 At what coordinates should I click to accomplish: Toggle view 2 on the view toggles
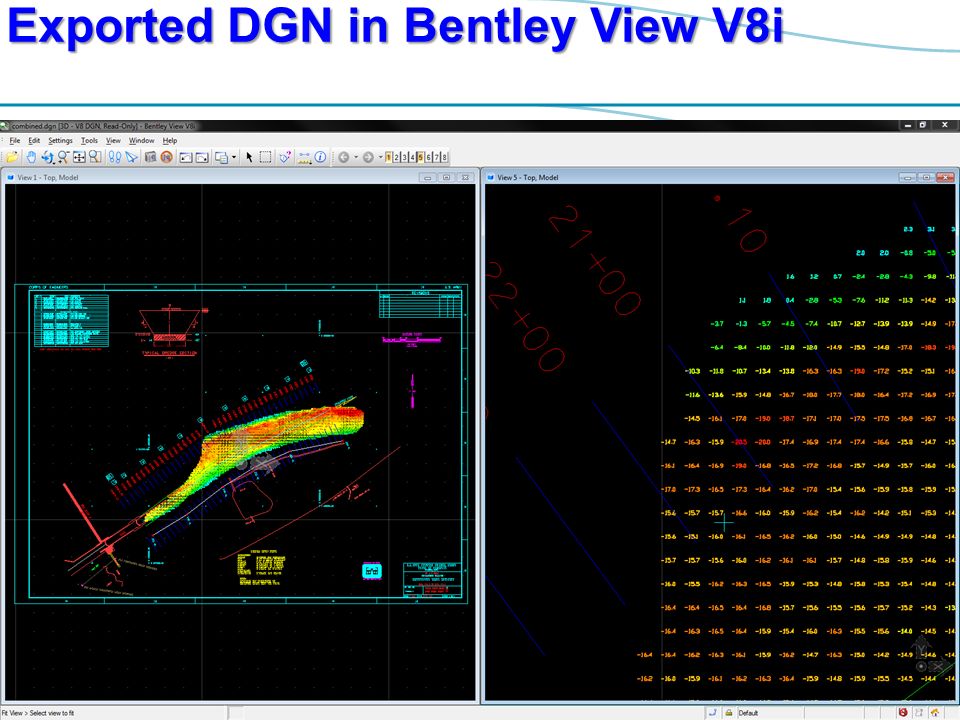coord(397,157)
